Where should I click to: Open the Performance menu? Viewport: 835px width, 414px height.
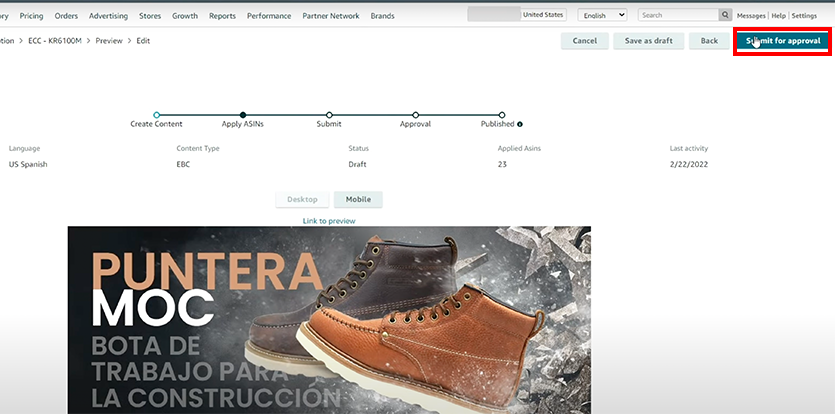coord(269,16)
